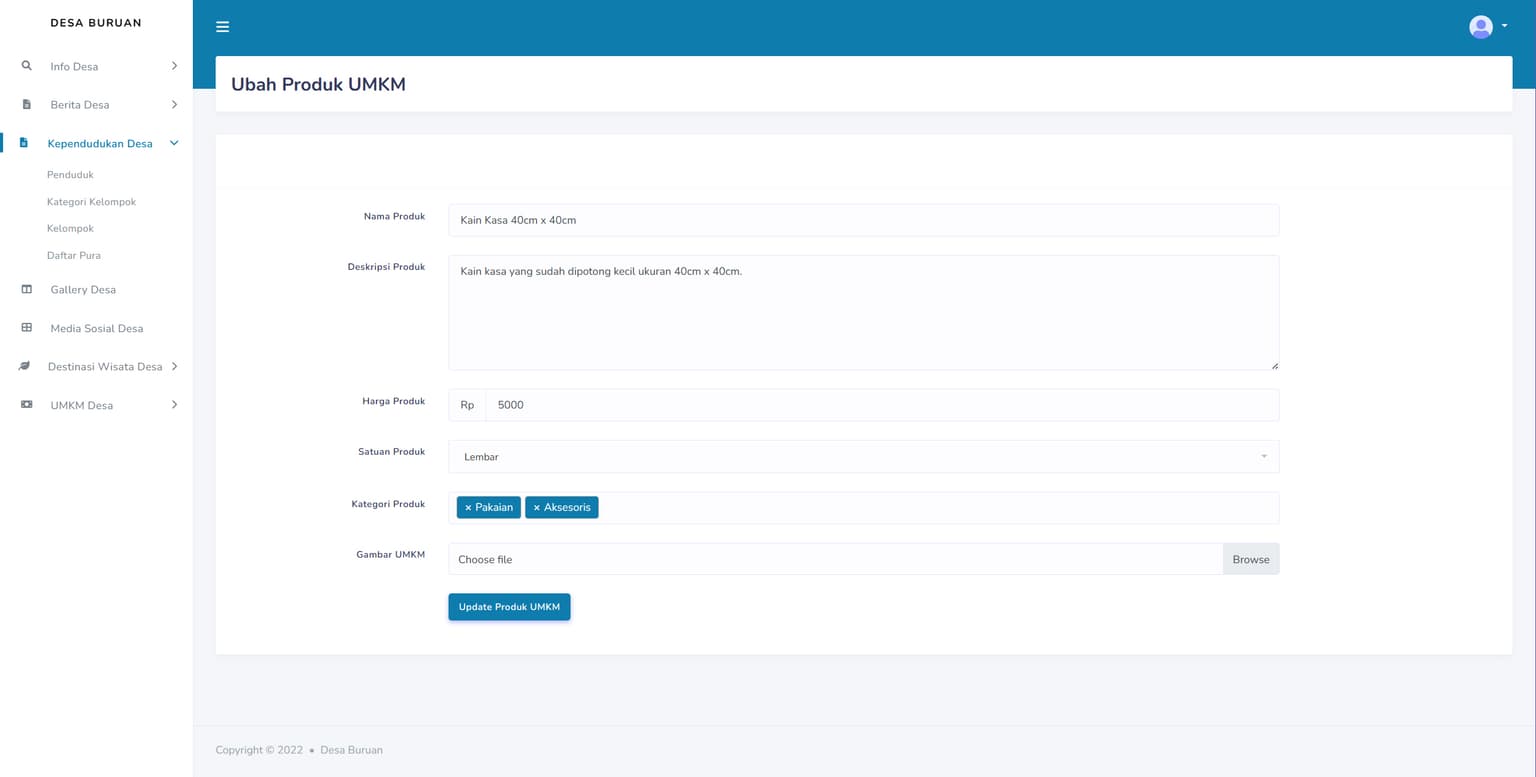The height and width of the screenshot is (777, 1536).
Task: Click Browse to choose a file
Action: [x=1250, y=559]
